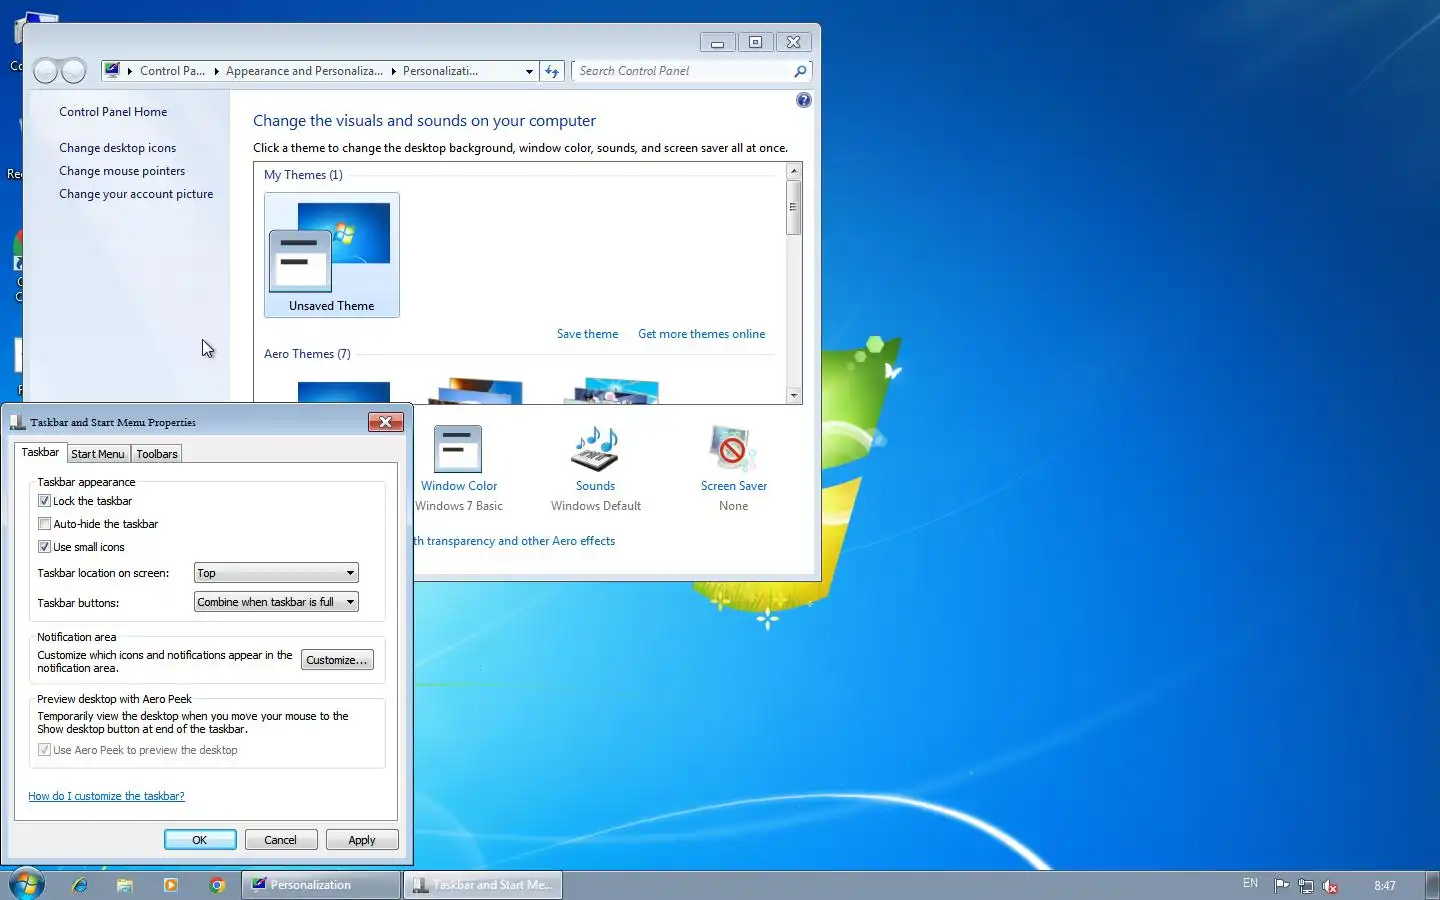
Task: Launch Windows Media Player from taskbar
Action: (171, 885)
